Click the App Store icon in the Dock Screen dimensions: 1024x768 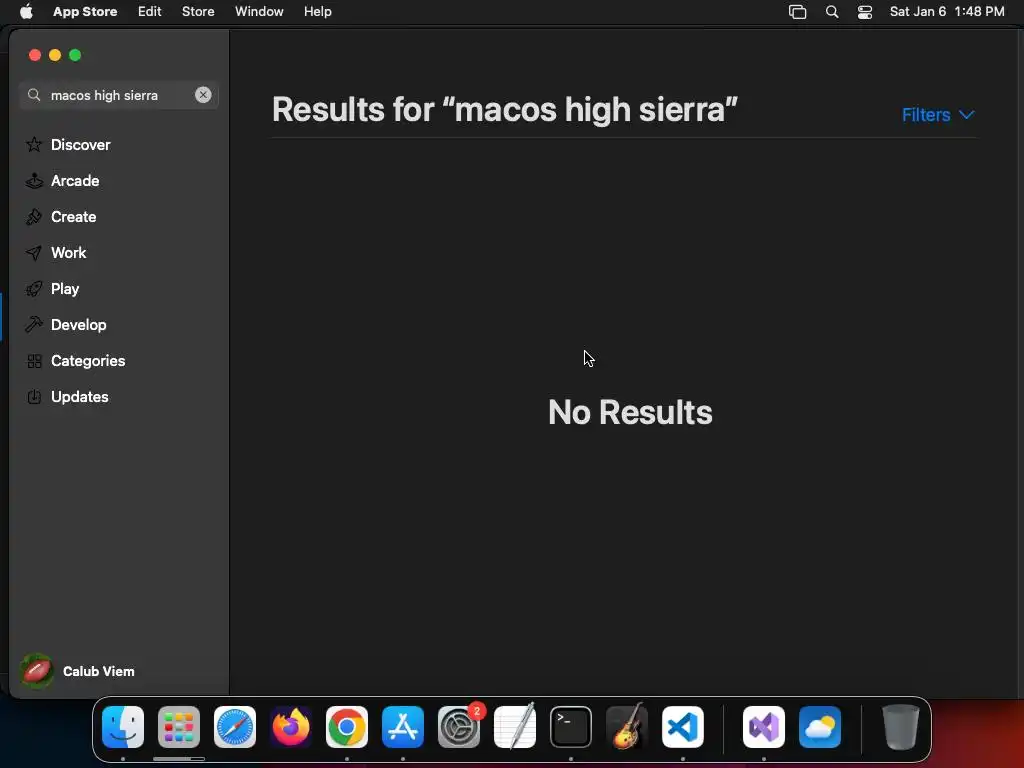point(403,727)
